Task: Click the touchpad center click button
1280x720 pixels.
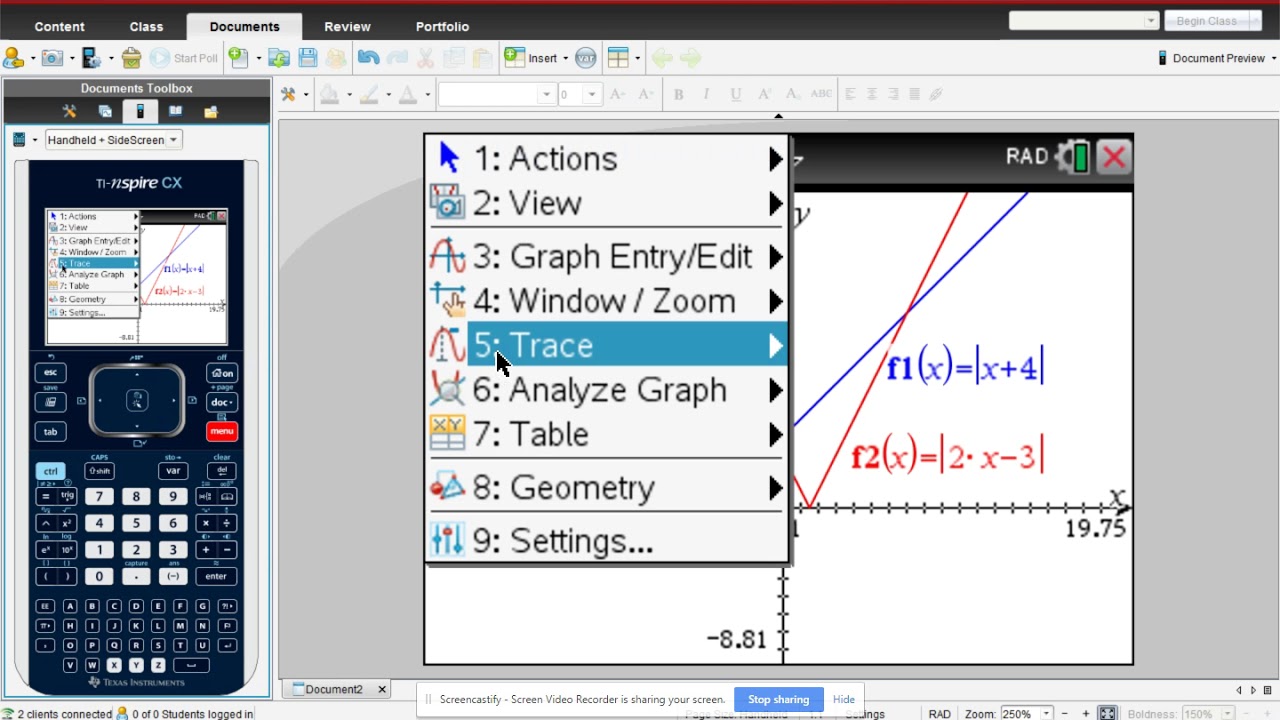Action: [137, 401]
